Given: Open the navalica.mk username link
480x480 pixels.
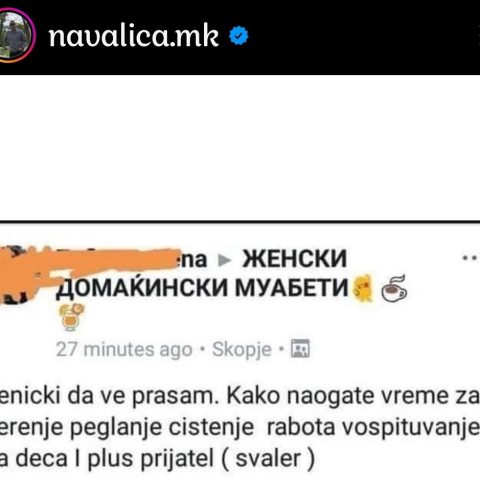Looking at the screenshot, I should (x=134, y=36).
